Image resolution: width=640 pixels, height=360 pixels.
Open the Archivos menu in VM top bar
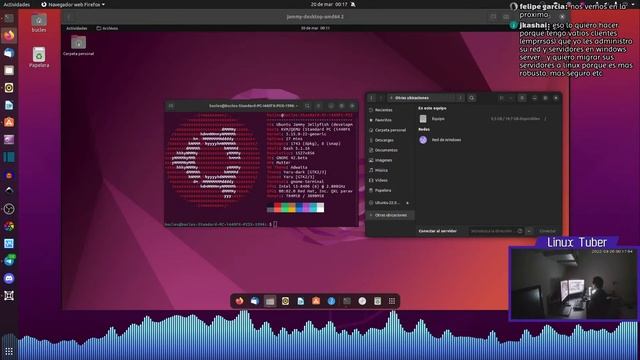click(x=107, y=28)
